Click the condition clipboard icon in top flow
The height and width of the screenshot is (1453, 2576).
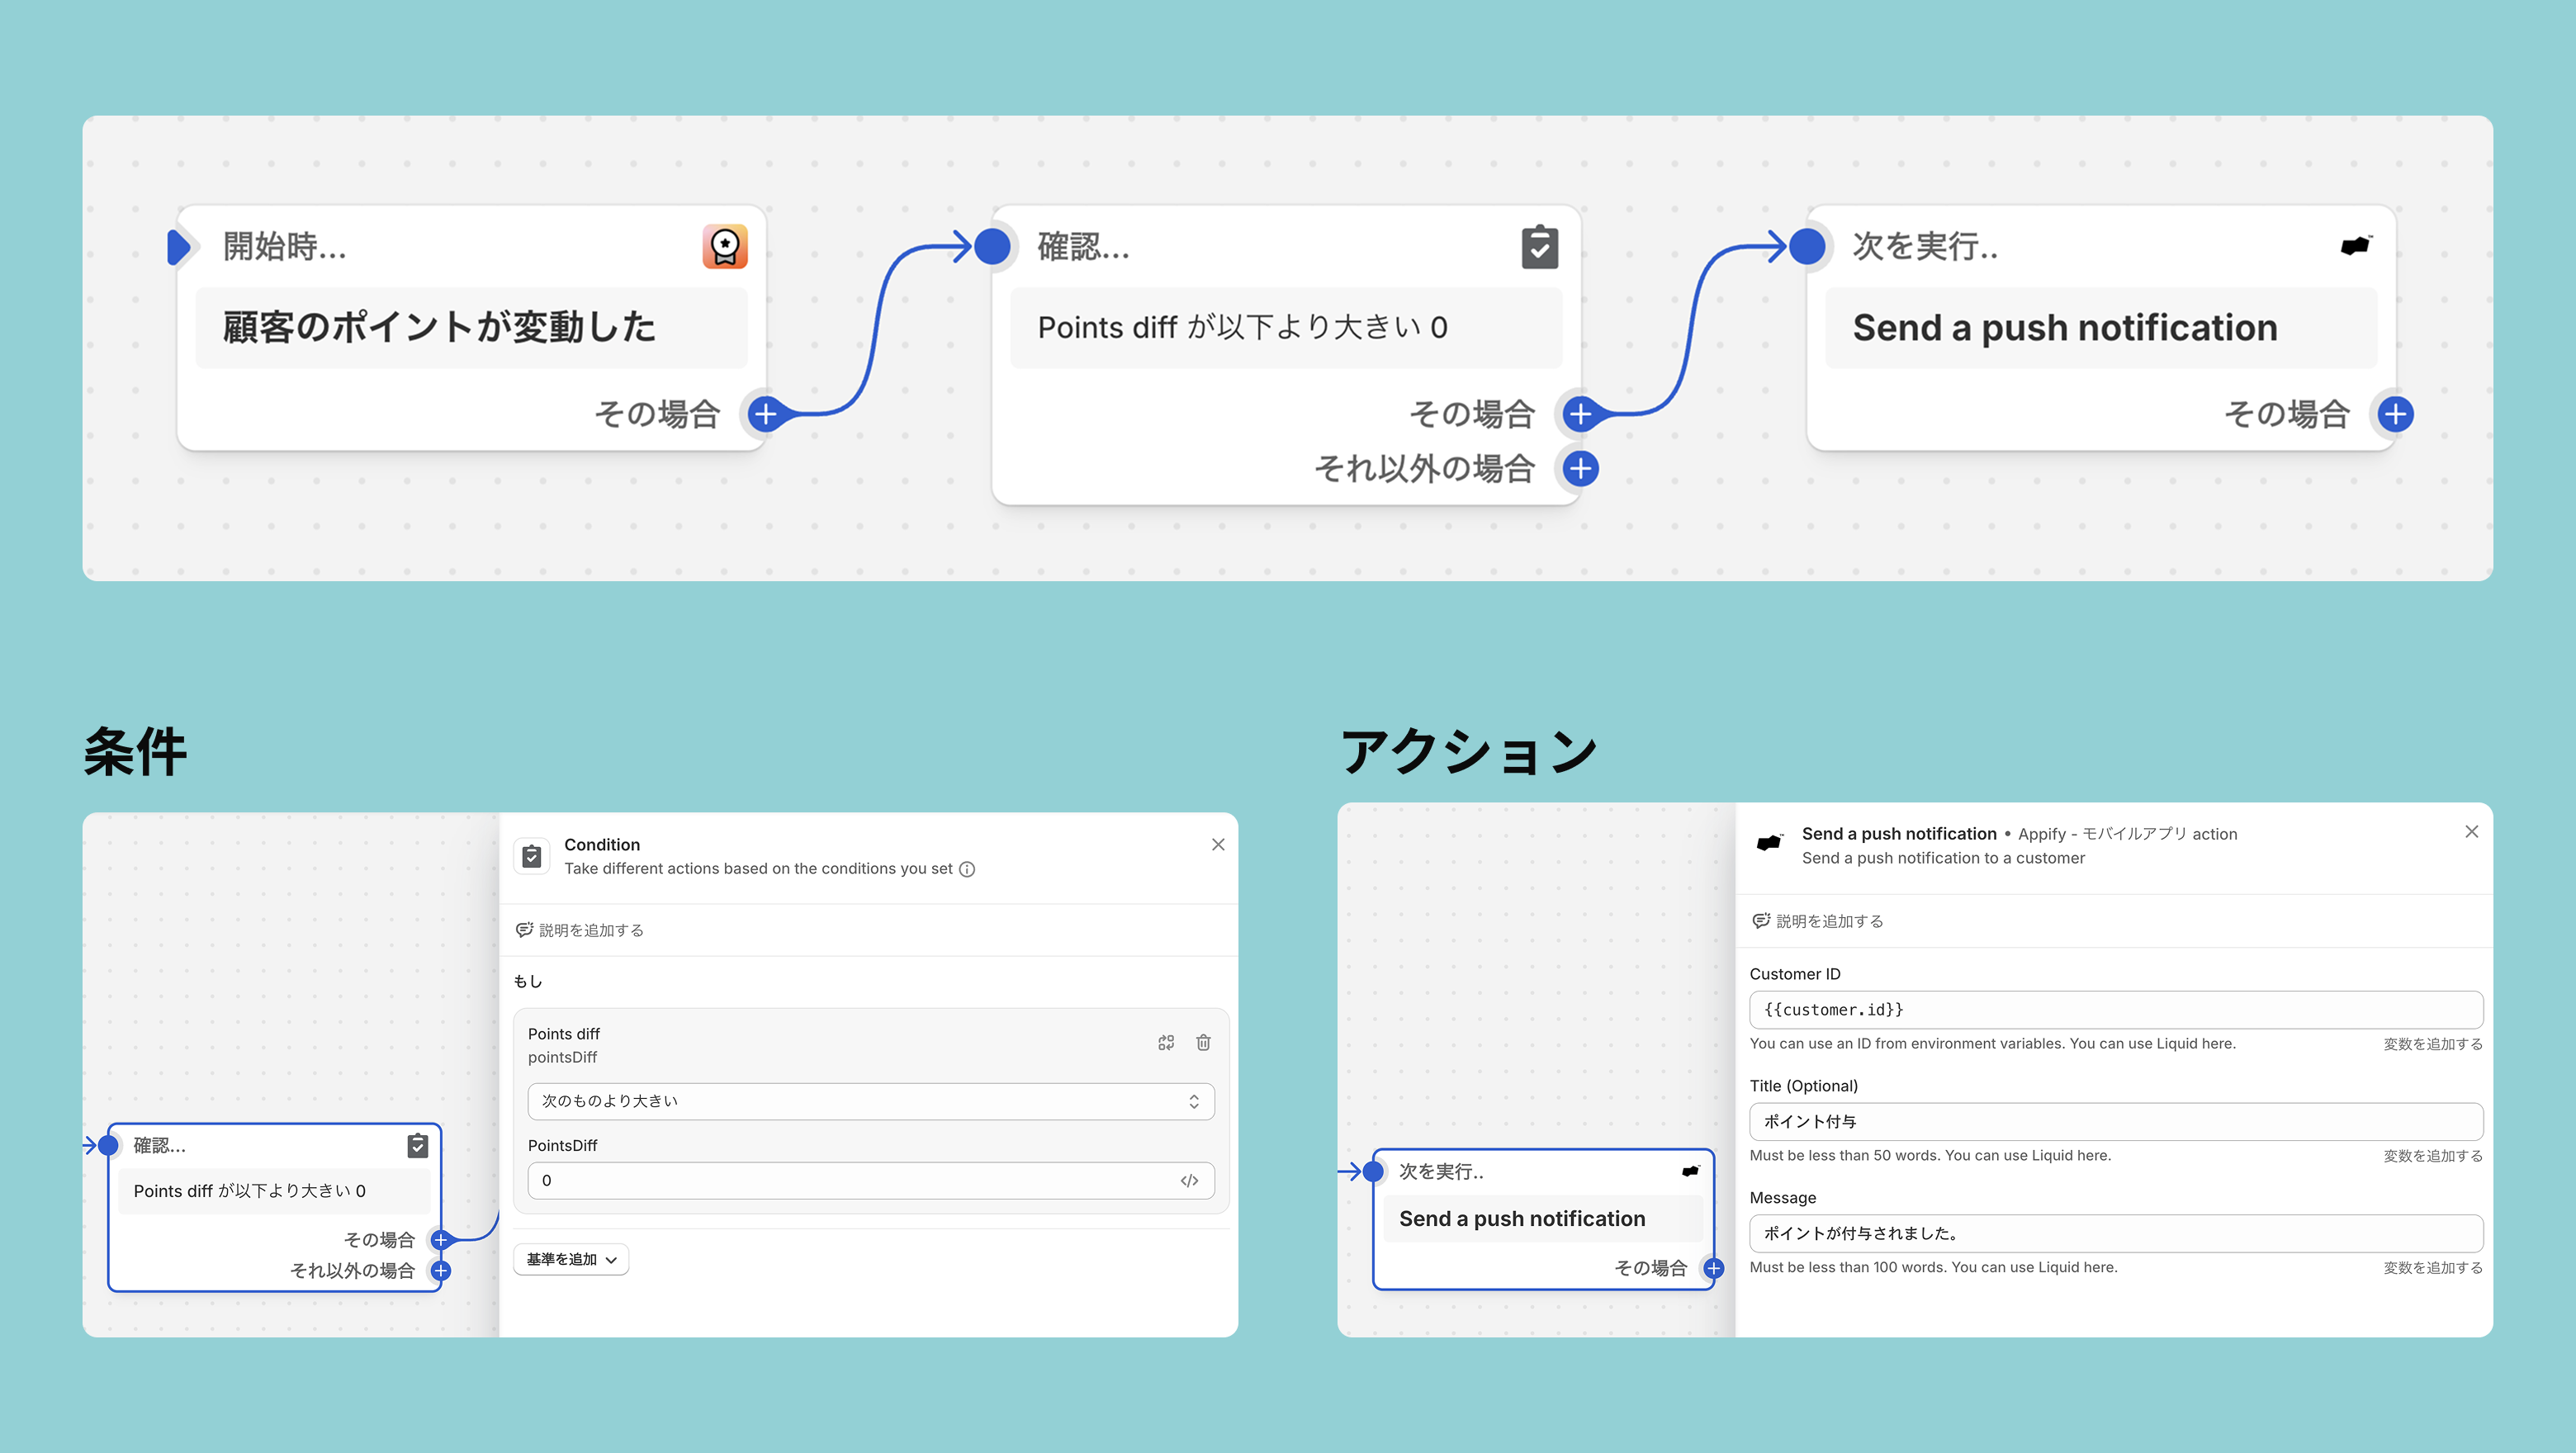(1539, 247)
